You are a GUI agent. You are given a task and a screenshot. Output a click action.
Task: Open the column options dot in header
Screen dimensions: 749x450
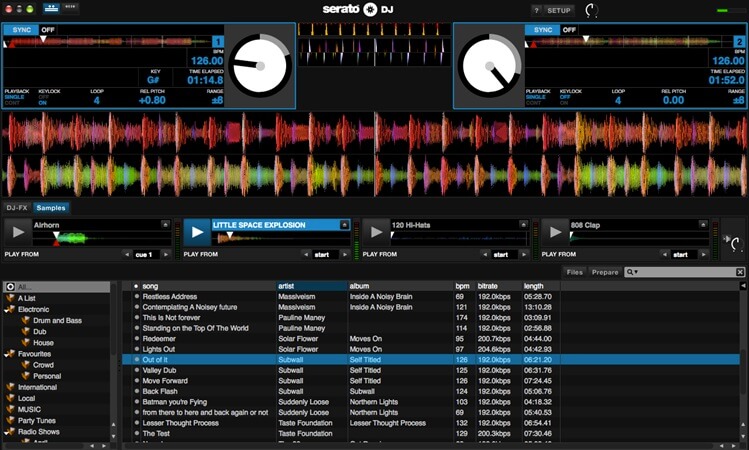(x=136, y=286)
